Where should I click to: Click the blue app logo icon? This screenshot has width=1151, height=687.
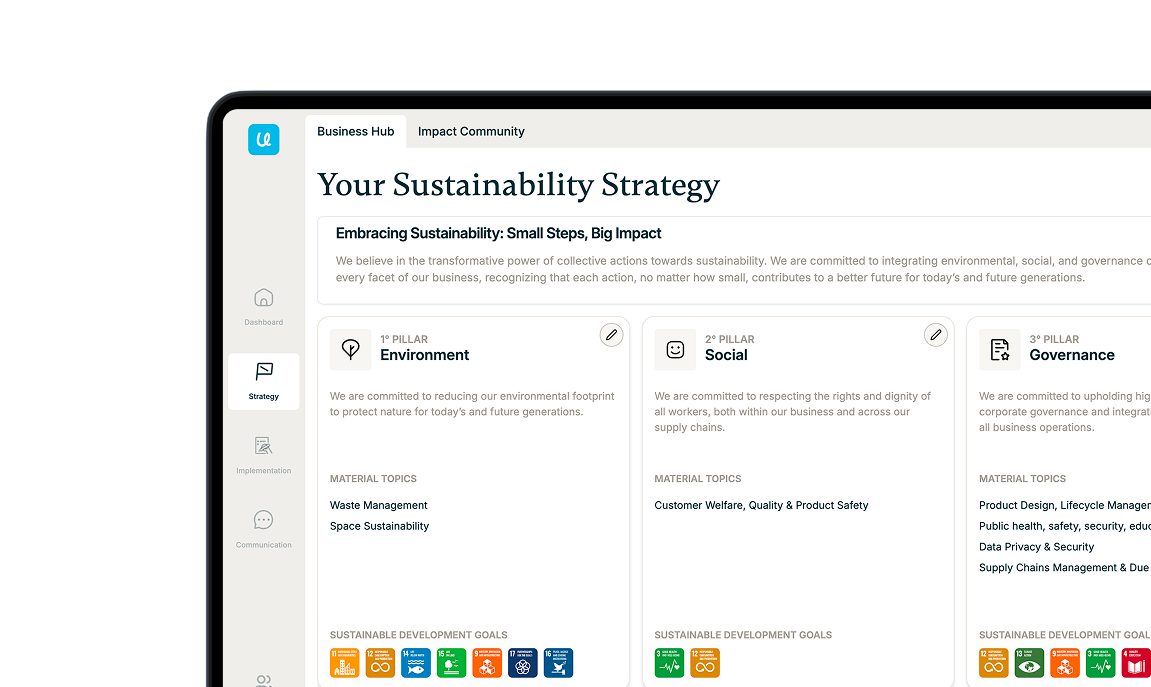(x=264, y=139)
